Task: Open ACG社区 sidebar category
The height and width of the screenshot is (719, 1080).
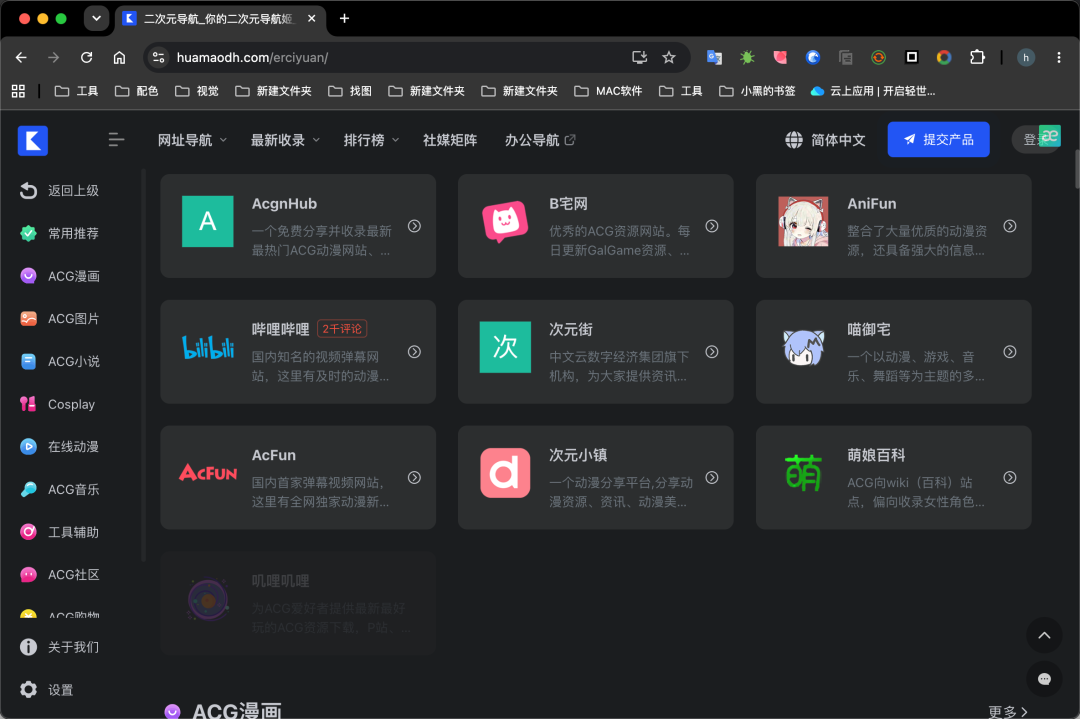Action: (x=61, y=575)
